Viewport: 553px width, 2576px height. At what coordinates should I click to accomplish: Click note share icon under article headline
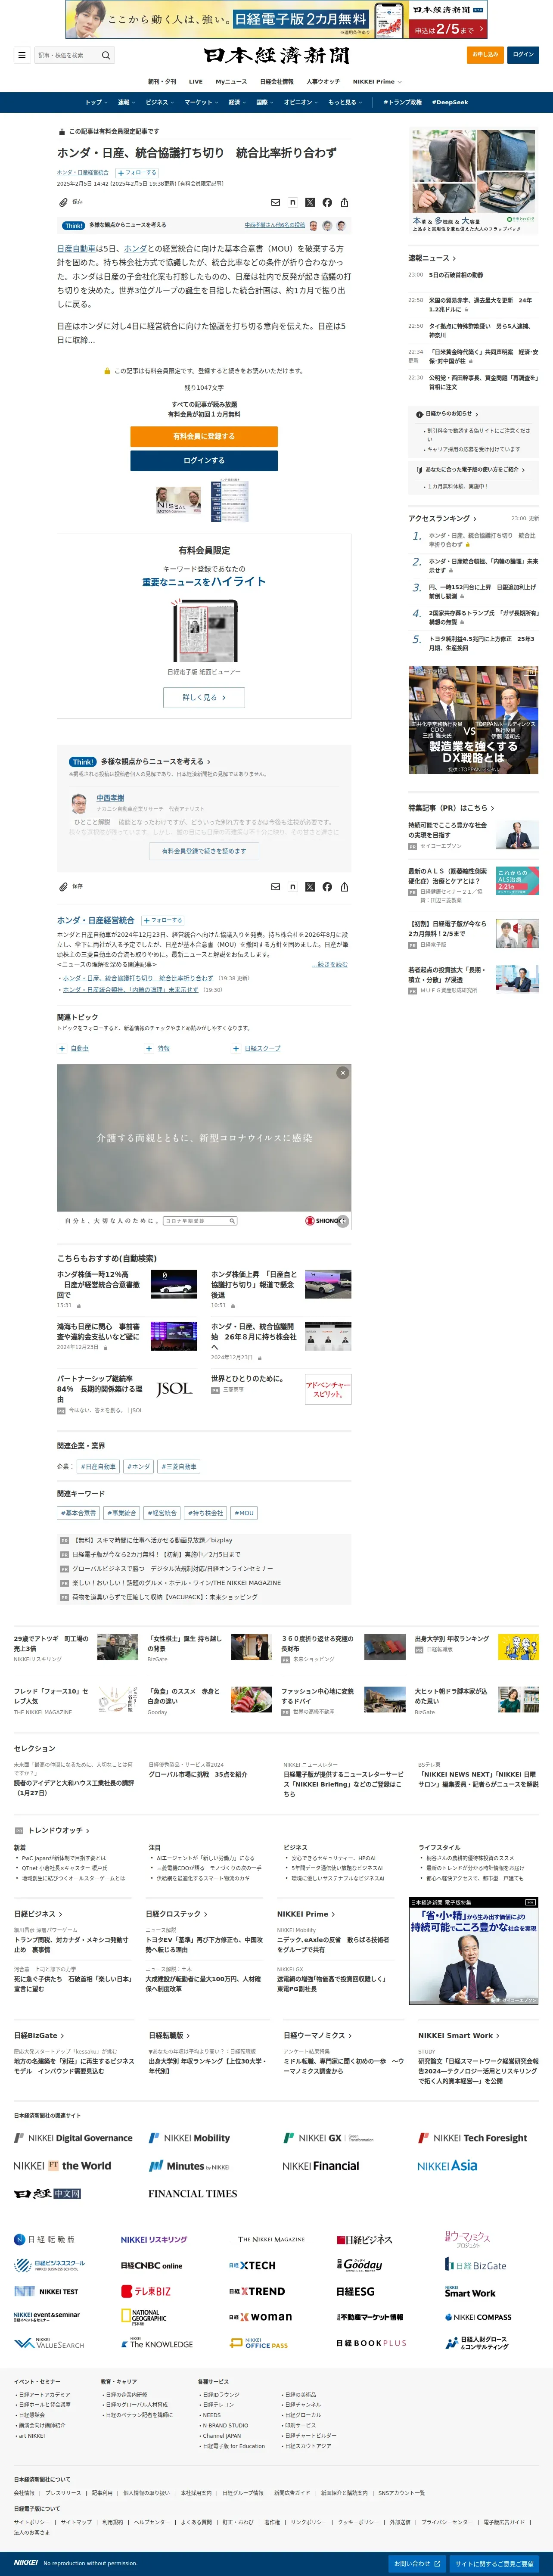pos(292,202)
